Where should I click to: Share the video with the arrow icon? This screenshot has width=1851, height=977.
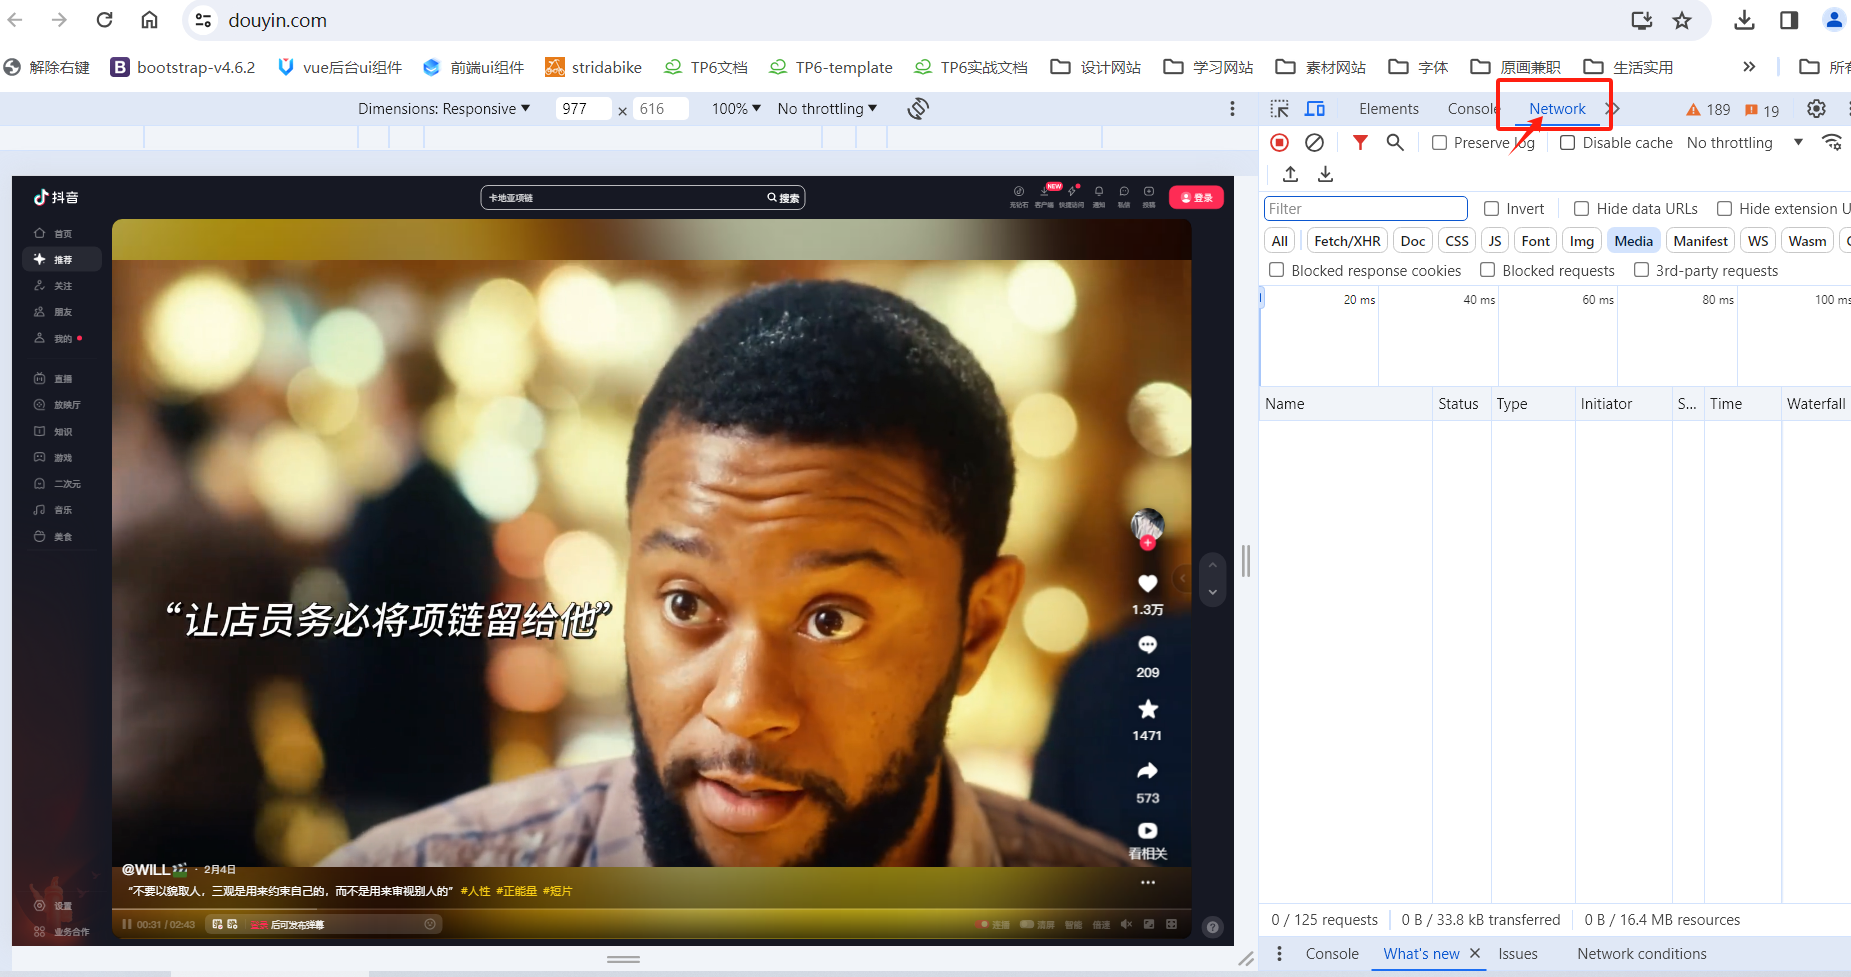point(1148,771)
